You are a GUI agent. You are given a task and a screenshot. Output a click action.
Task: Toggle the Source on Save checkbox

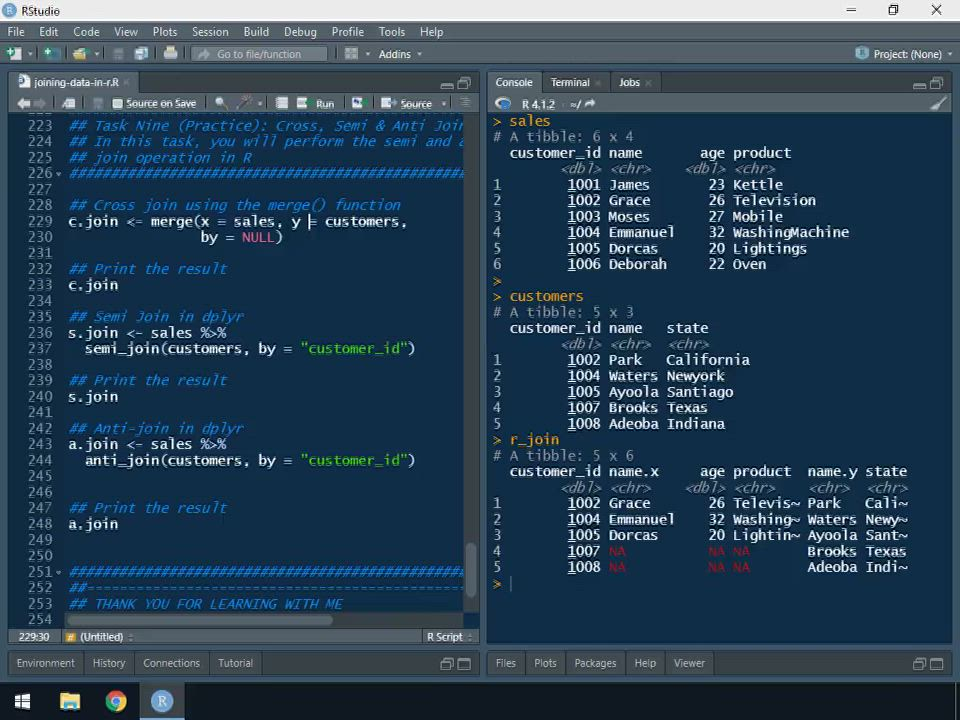(117, 104)
